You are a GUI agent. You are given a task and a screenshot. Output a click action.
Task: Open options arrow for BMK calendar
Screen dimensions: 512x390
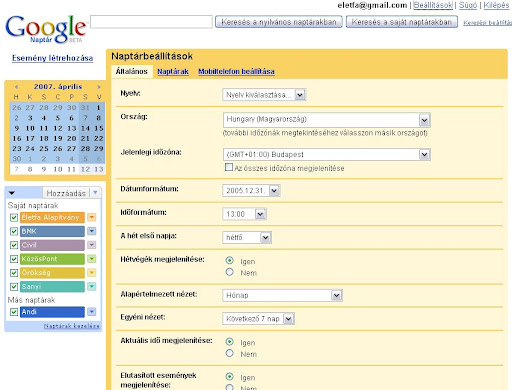(x=92, y=231)
